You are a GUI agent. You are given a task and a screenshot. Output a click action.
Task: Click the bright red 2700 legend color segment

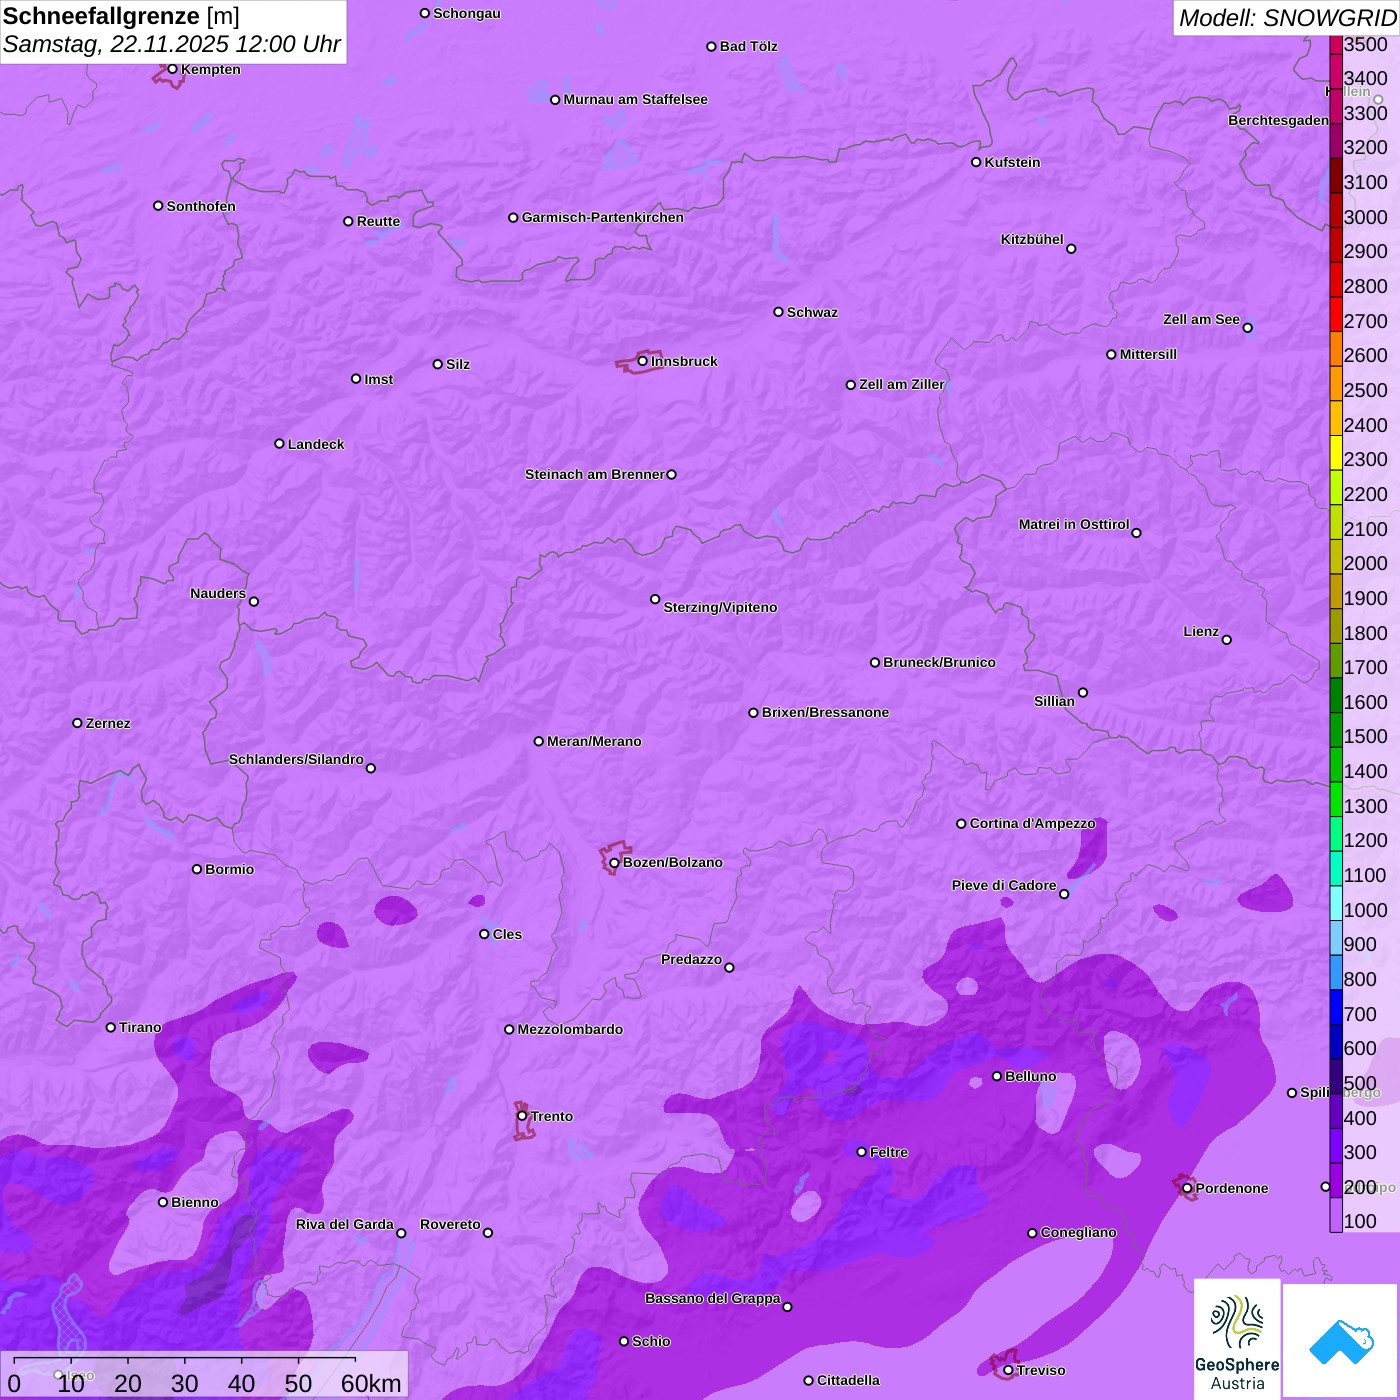pyautogui.click(x=1336, y=314)
